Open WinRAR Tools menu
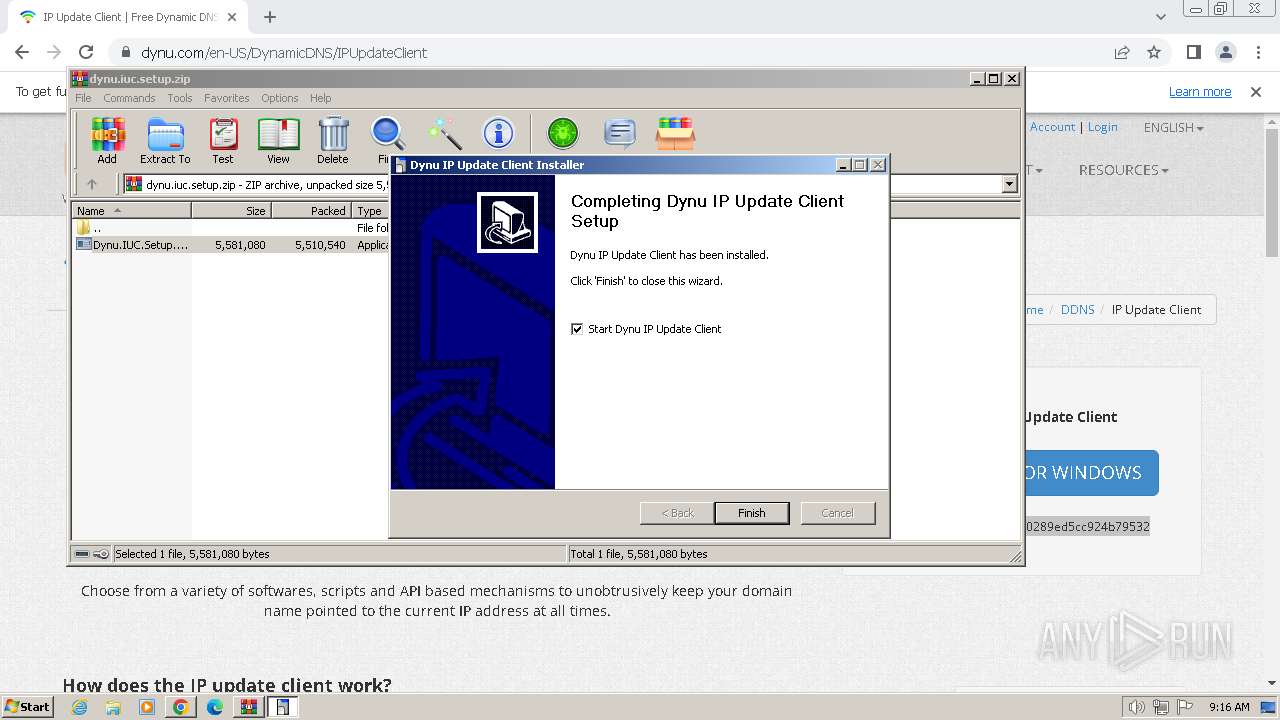Screen dimensions: 1280x720 coord(180,98)
